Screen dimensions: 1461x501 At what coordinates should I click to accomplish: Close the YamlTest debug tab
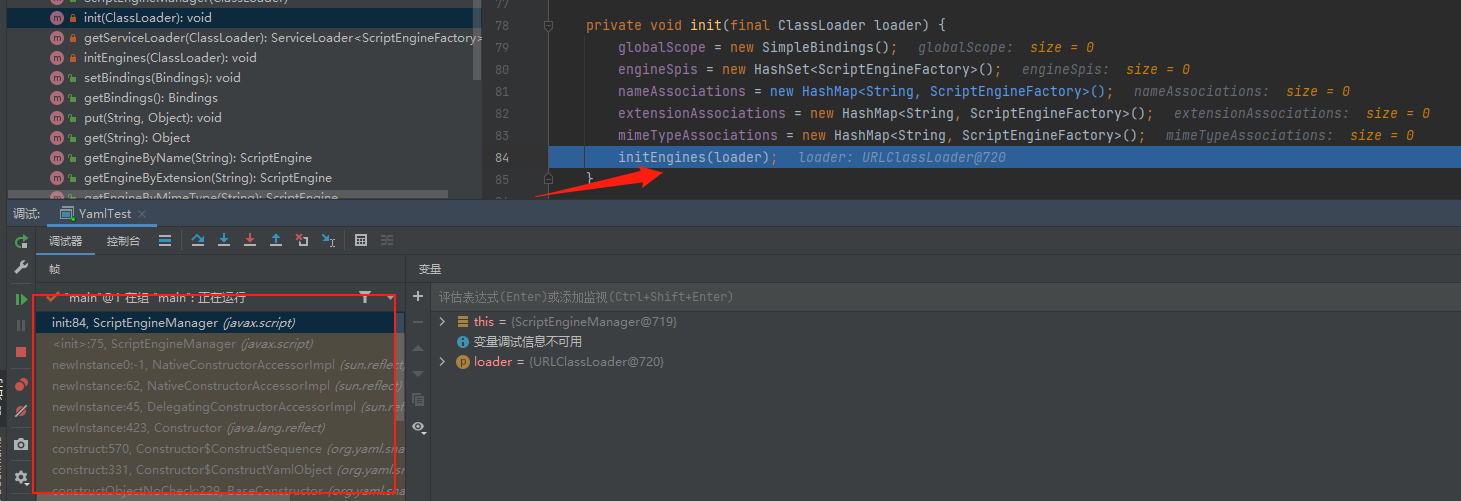[142, 214]
